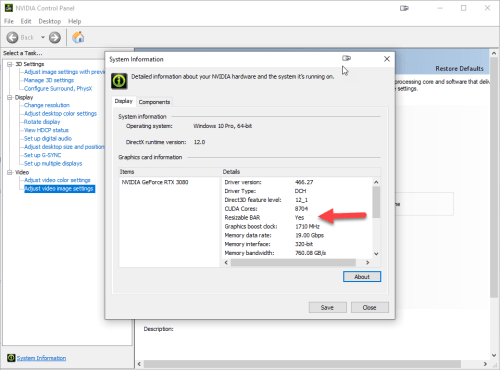Open Rotate display
This screenshot has height=370, width=500.
click(x=42, y=122)
